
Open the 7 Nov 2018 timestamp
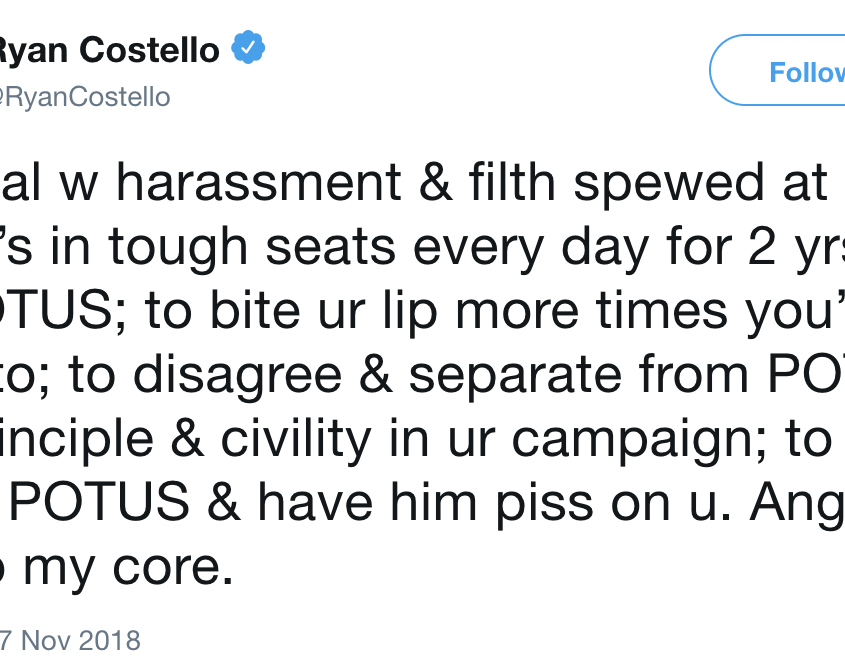click(70, 641)
